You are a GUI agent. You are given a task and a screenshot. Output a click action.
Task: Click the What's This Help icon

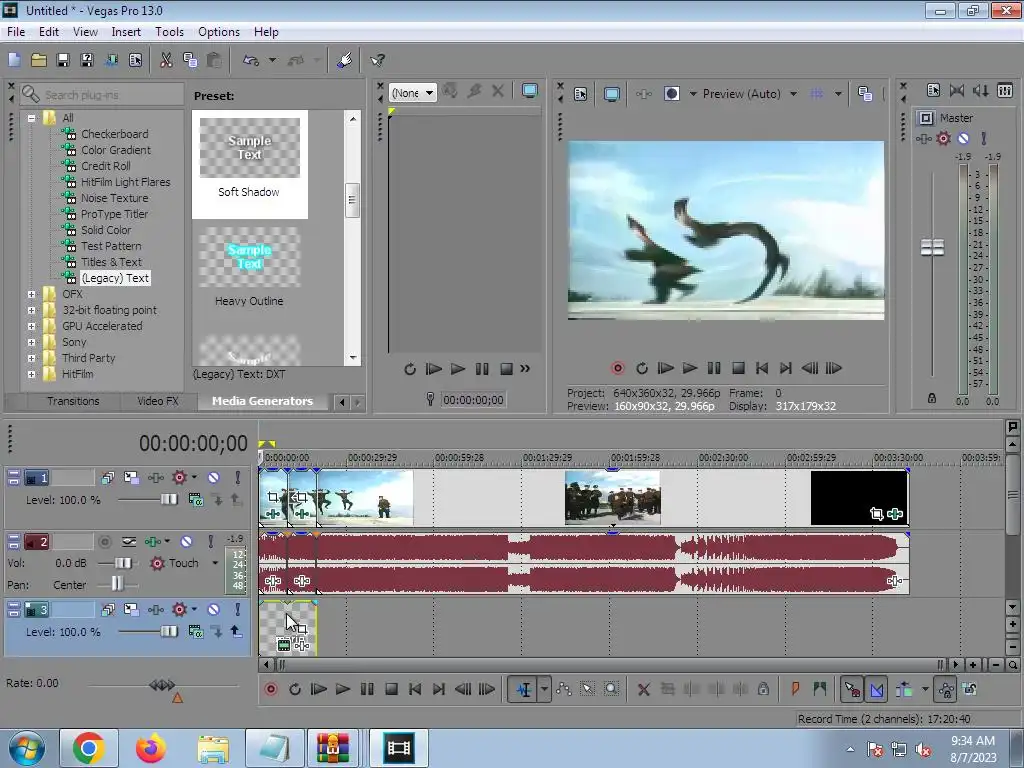point(377,60)
